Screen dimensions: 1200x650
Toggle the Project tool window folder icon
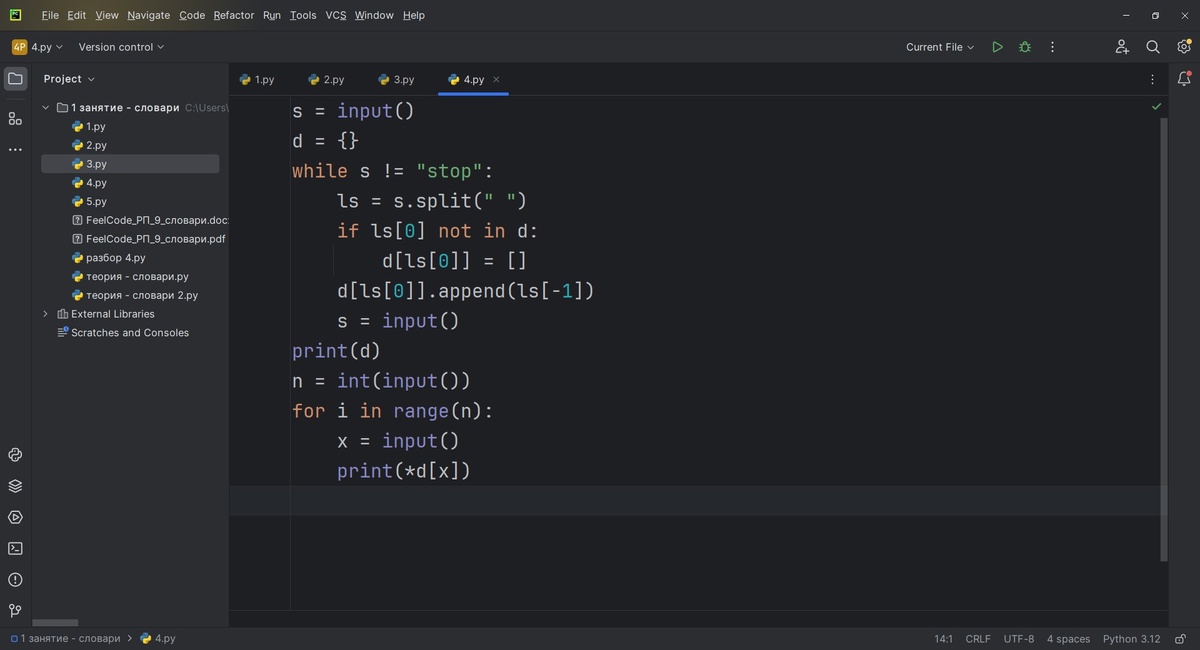[x=15, y=78]
